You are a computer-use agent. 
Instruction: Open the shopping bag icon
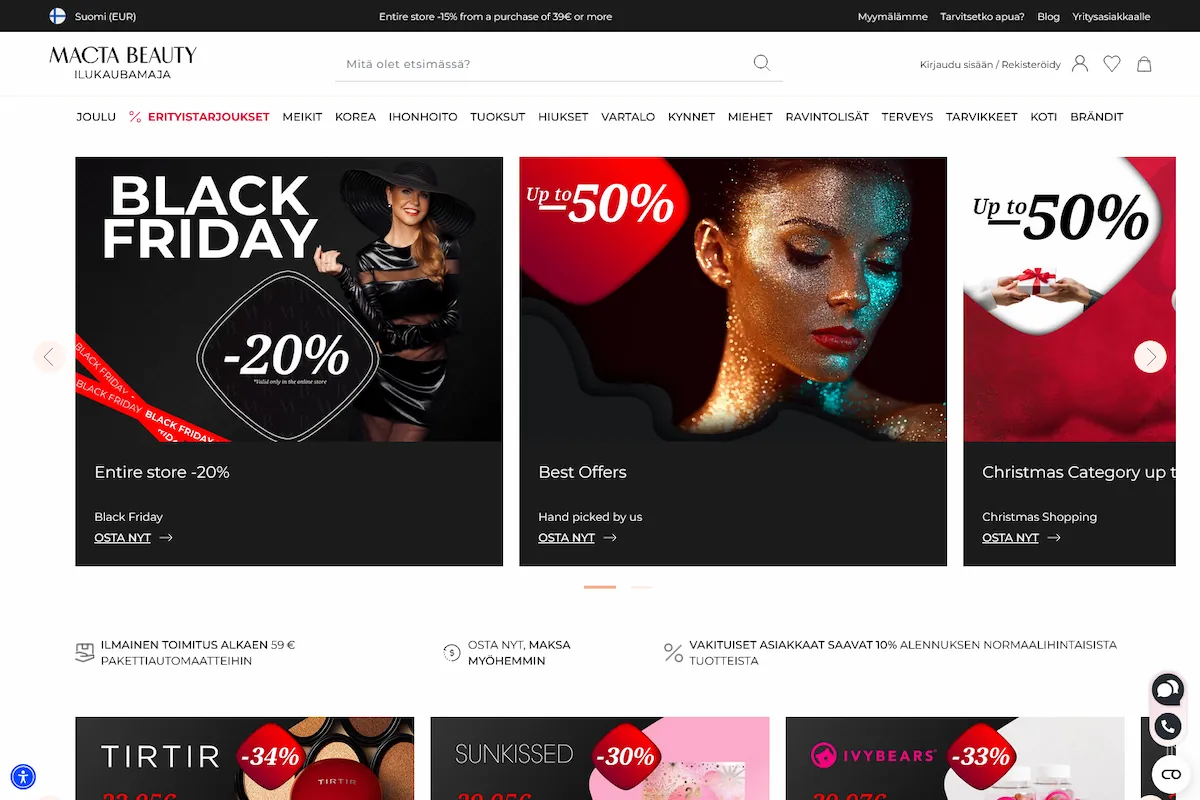pyautogui.click(x=1144, y=63)
